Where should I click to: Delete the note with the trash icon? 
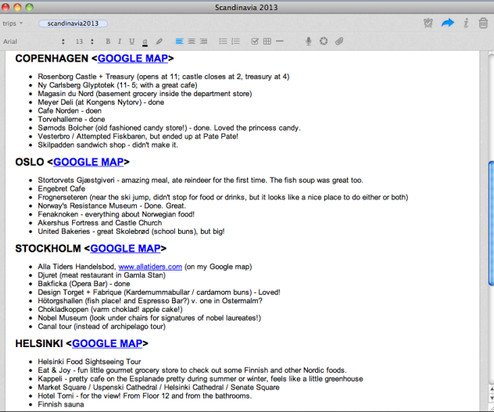(x=483, y=23)
